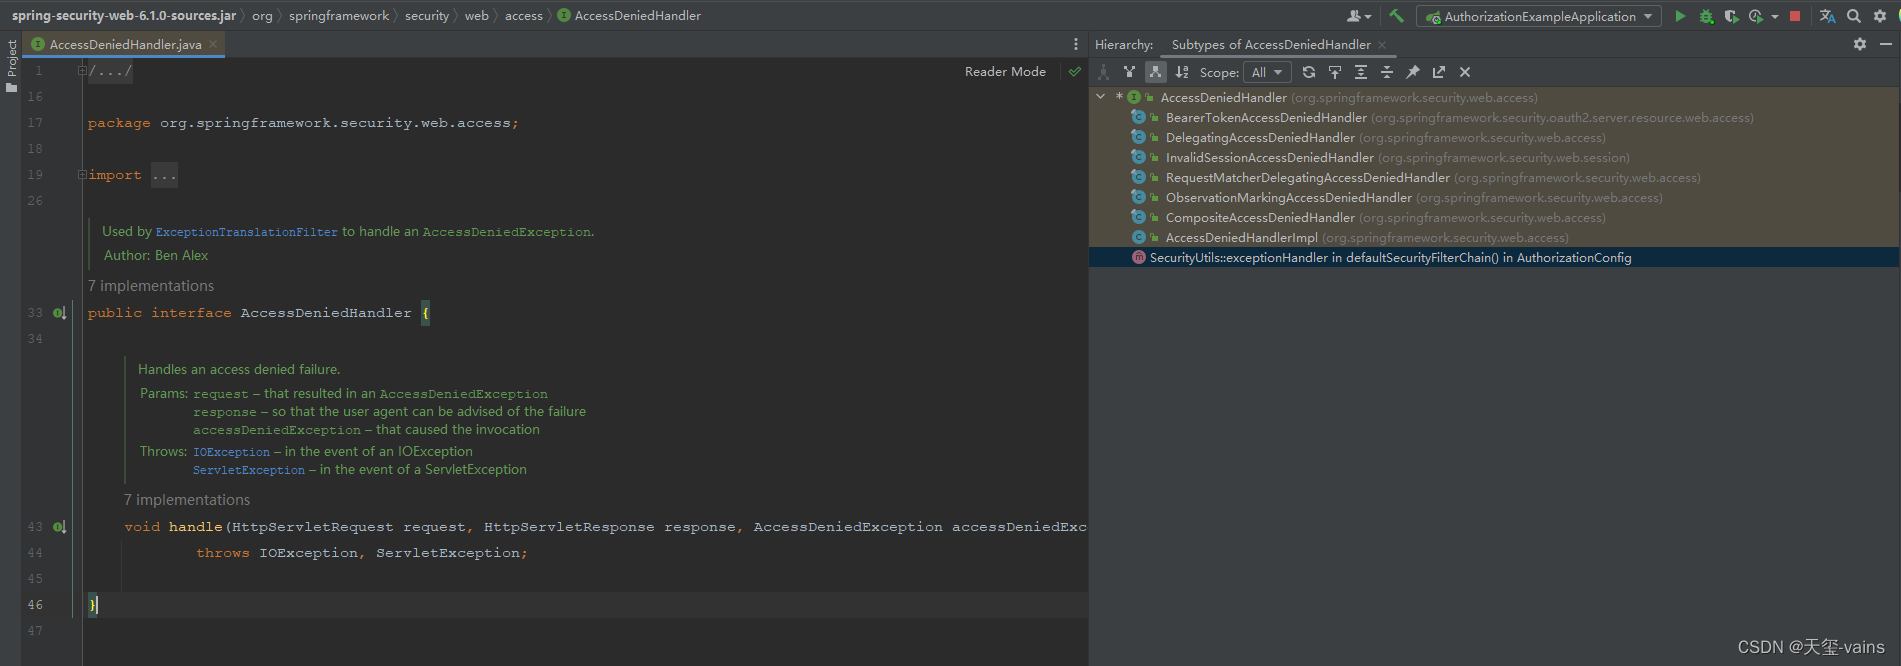1901x666 pixels.
Task: Expand the folded import block
Action: tap(83, 175)
